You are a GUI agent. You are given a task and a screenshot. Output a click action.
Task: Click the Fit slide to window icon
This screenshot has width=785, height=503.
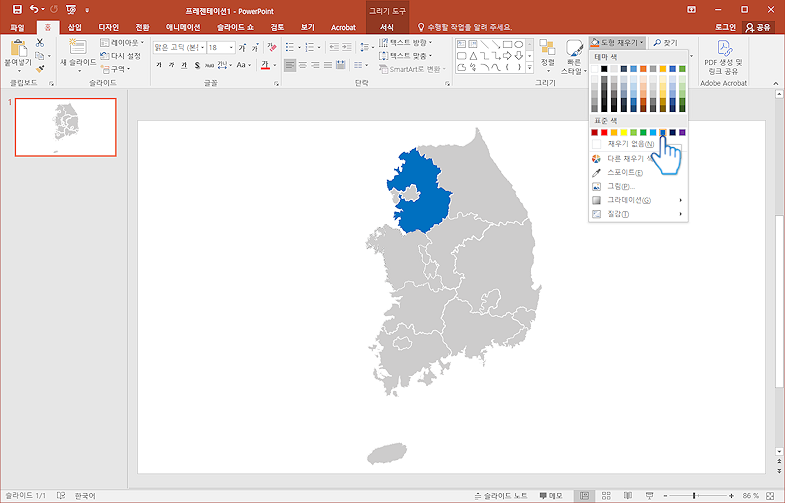coord(770,495)
